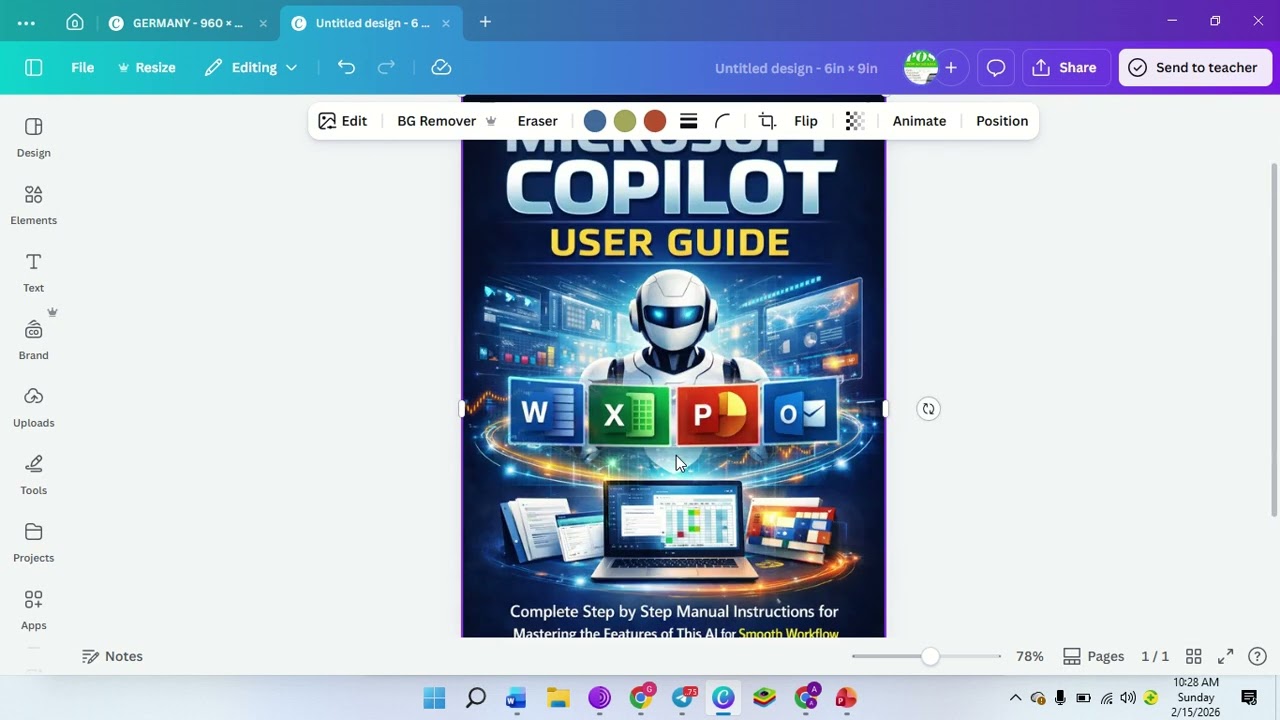Toggle the sidebar panel icon
Viewport: 1280px width, 720px height.
click(x=33, y=67)
